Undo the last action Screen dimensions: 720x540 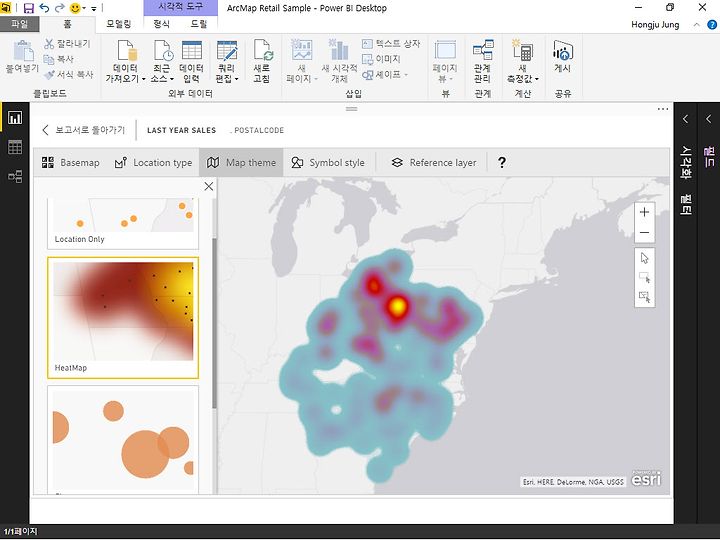point(44,8)
